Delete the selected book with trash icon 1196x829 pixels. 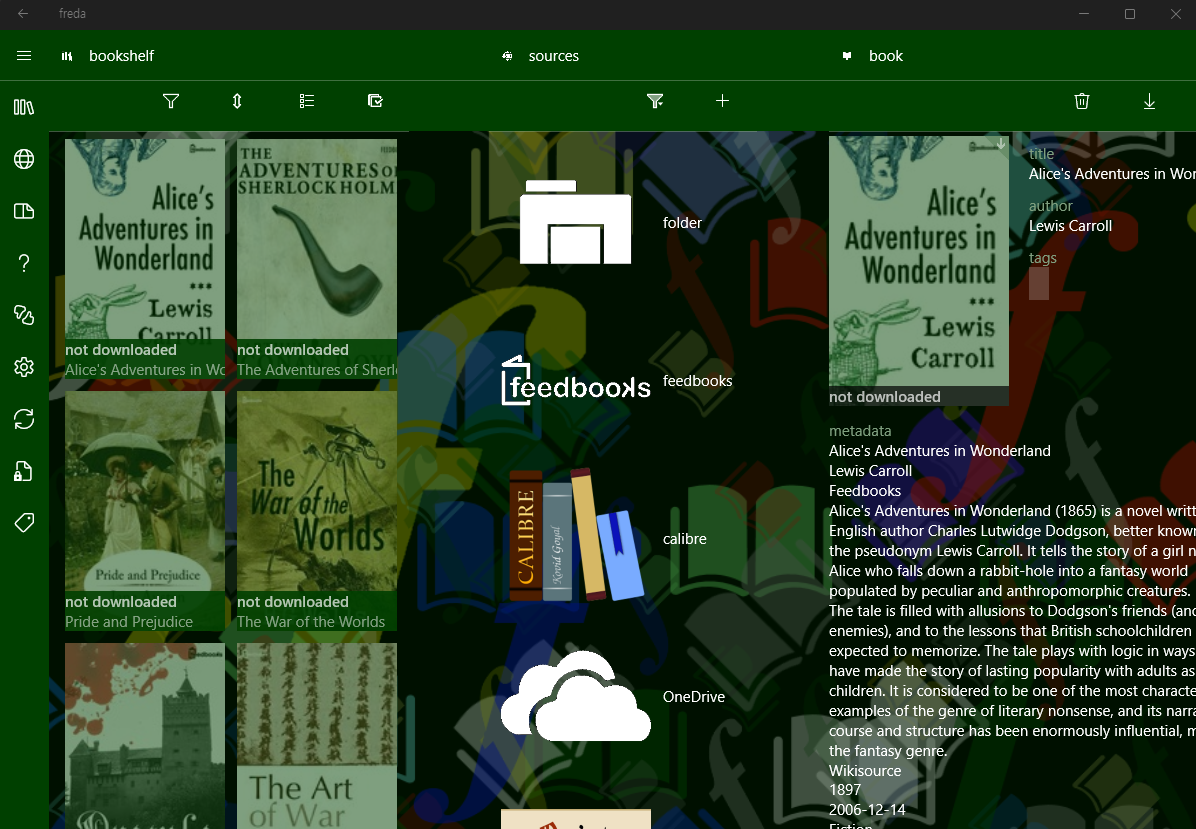point(1082,101)
